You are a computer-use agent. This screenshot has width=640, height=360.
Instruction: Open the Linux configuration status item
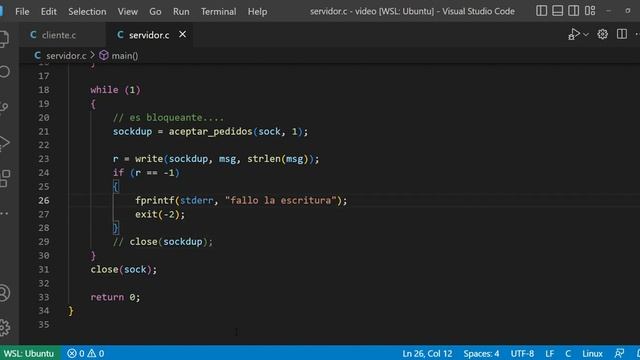click(592, 353)
